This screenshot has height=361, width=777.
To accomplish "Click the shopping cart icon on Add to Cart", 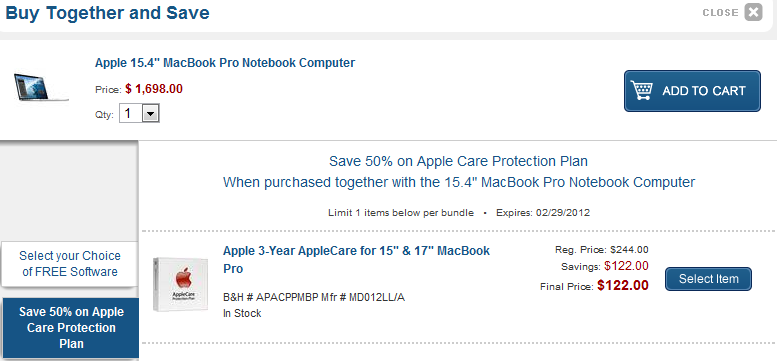I will click(x=642, y=91).
